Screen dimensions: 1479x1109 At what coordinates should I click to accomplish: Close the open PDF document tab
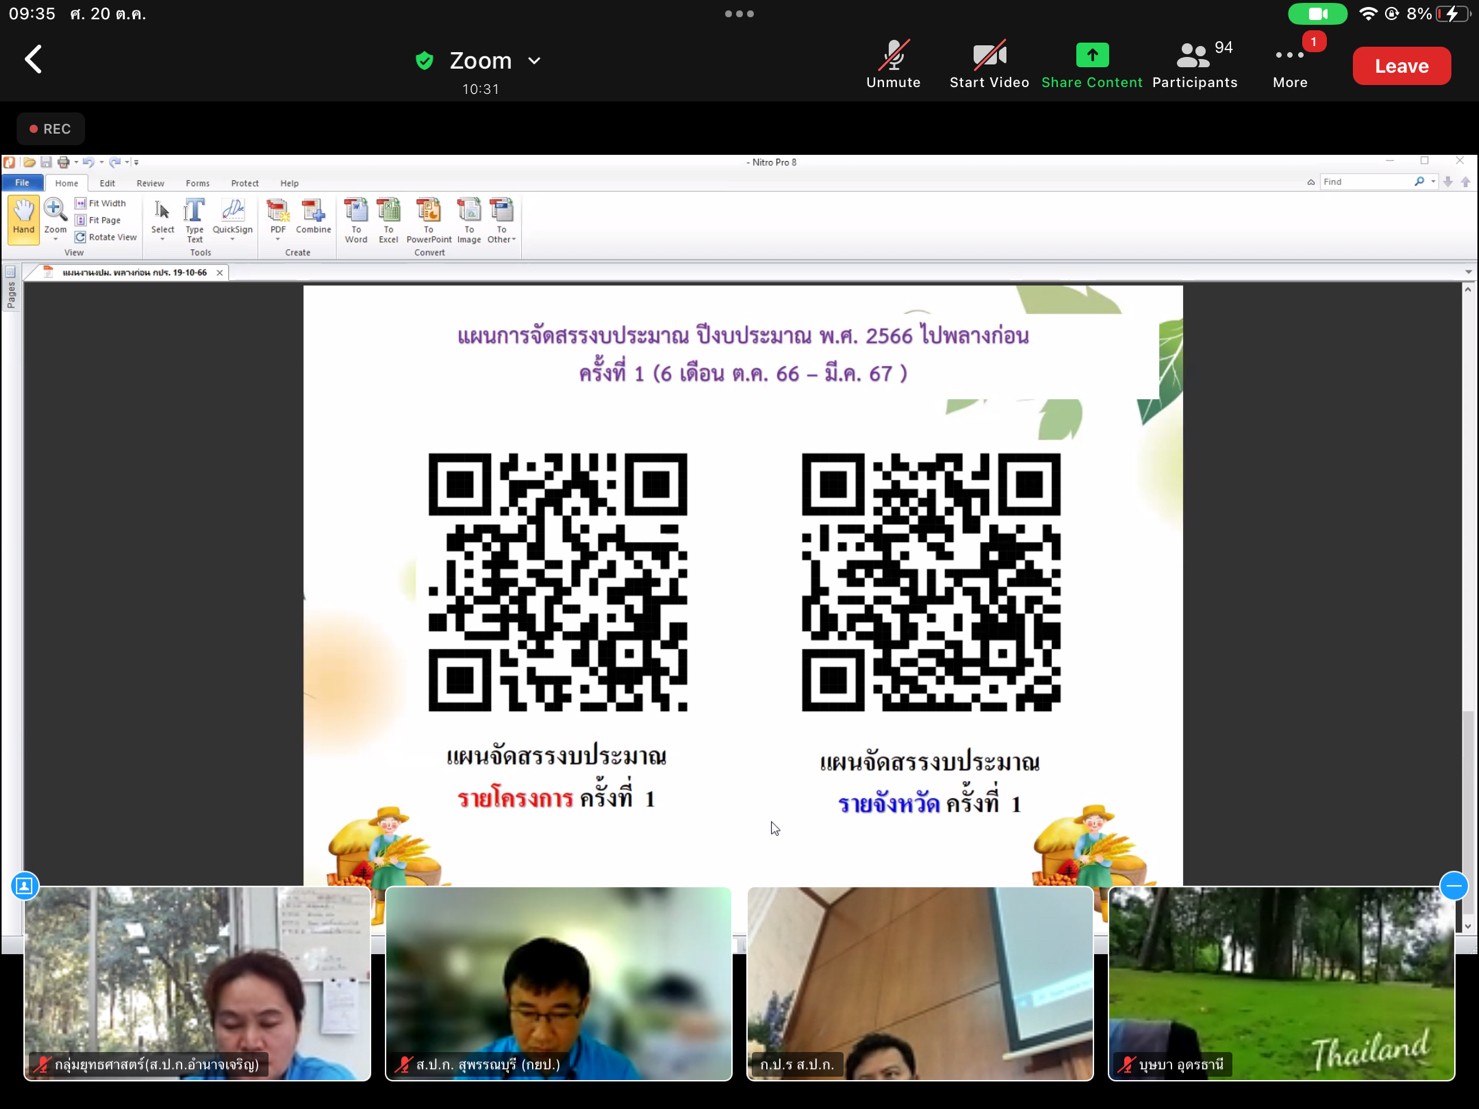pyautogui.click(x=220, y=272)
